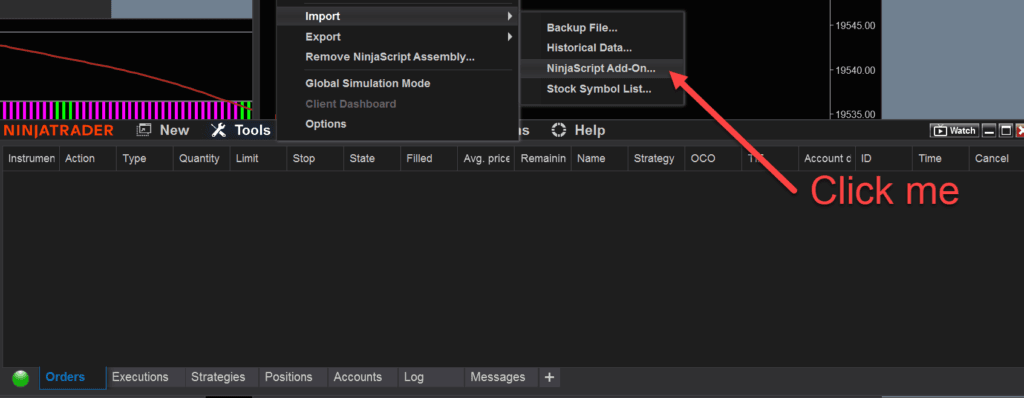This screenshot has height=398, width=1024.
Task: Maximize the NinjaTrader Control Center window
Action: pyautogui.click(x=1006, y=131)
